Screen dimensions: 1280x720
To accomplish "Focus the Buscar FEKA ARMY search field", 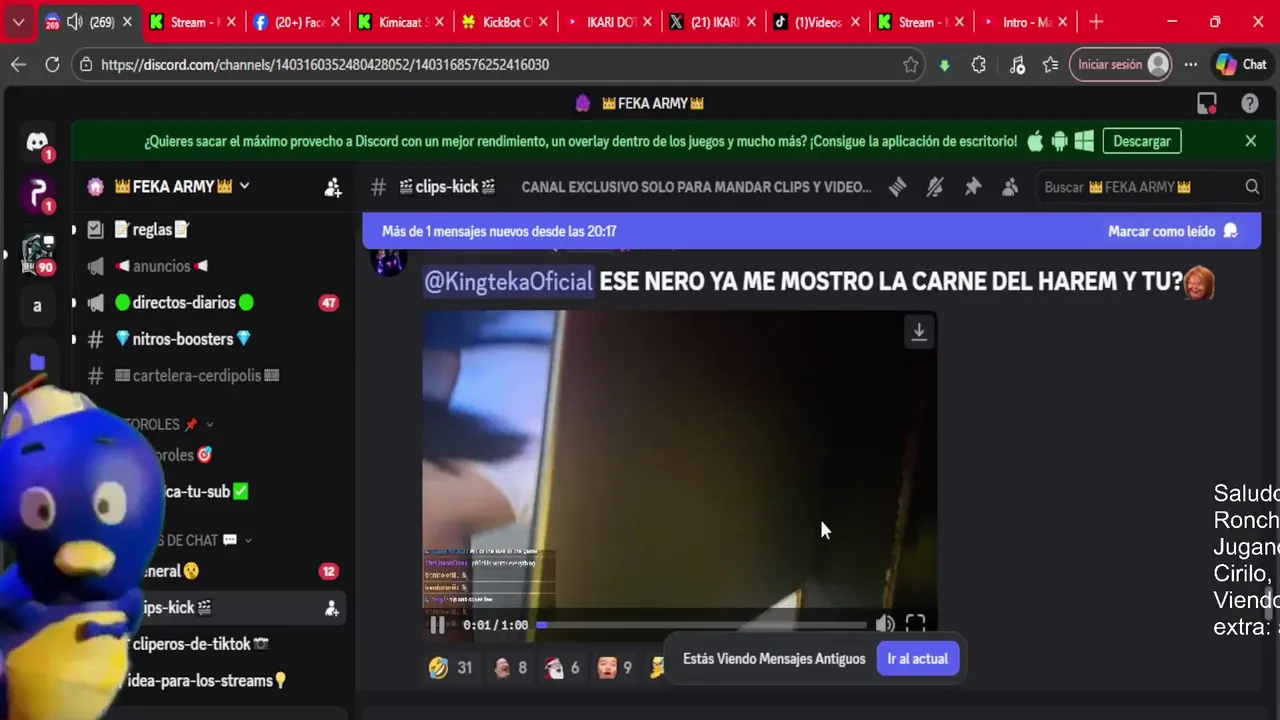I will [1150, 187].
